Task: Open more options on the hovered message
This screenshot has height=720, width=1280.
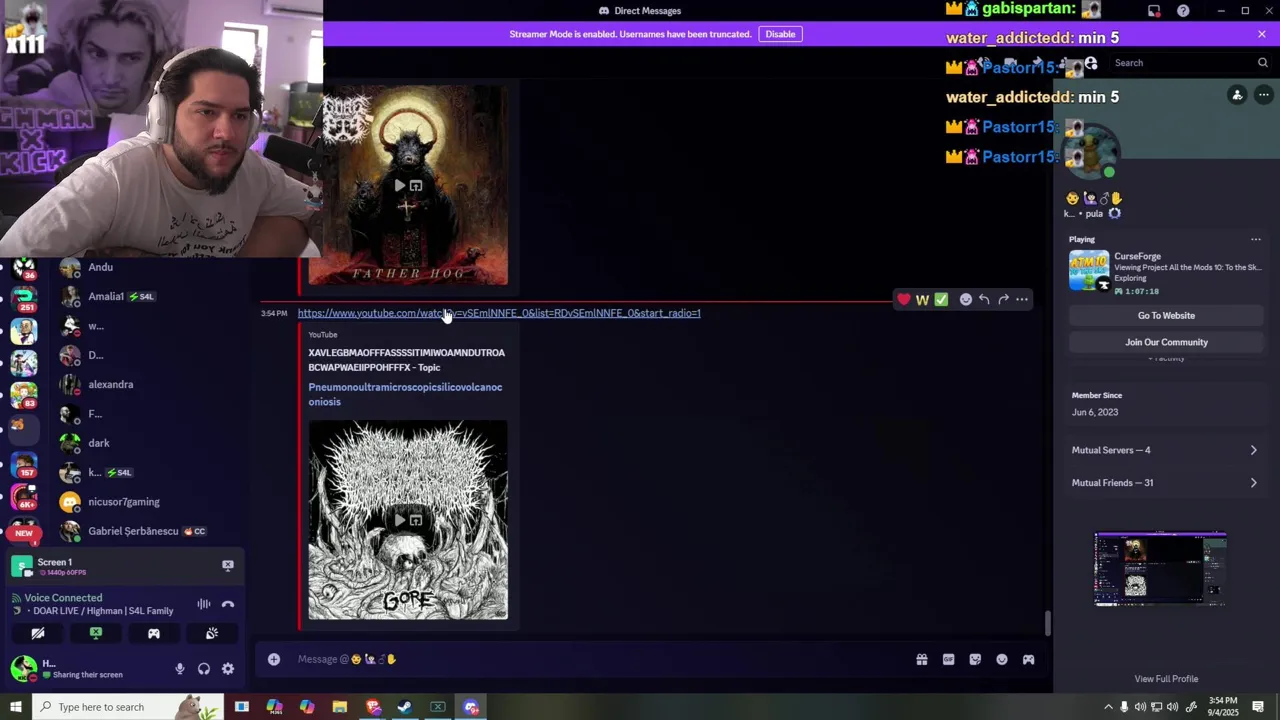Action: (1022, 299)
